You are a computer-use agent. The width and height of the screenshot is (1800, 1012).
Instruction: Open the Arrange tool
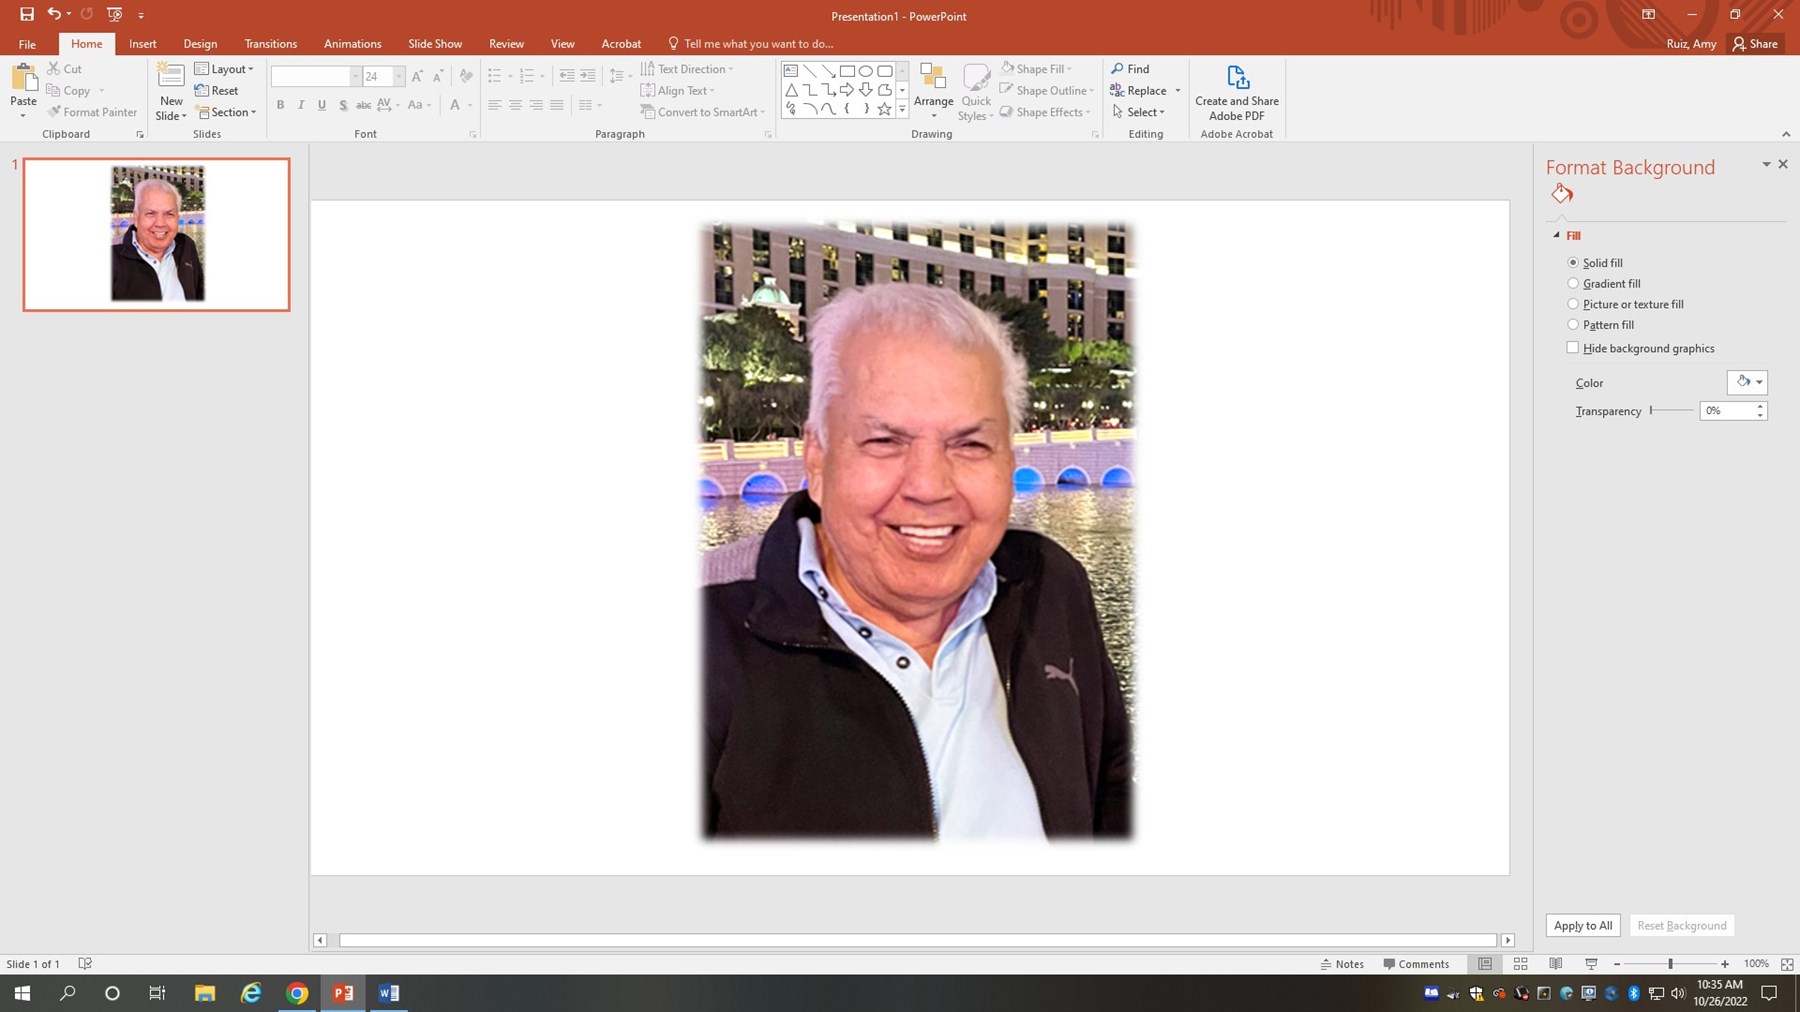tap(933, 90)
